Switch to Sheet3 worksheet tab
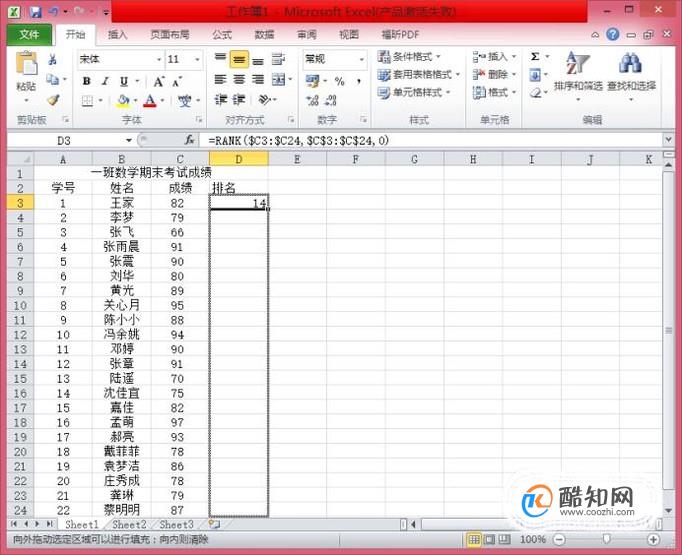682x555 pixels. [x=176, y=525]
